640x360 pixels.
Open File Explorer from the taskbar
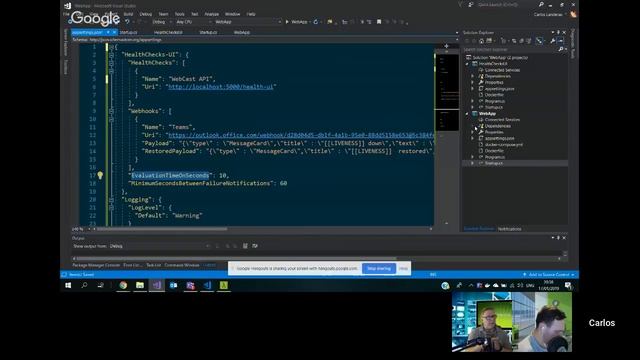(140, 285)
